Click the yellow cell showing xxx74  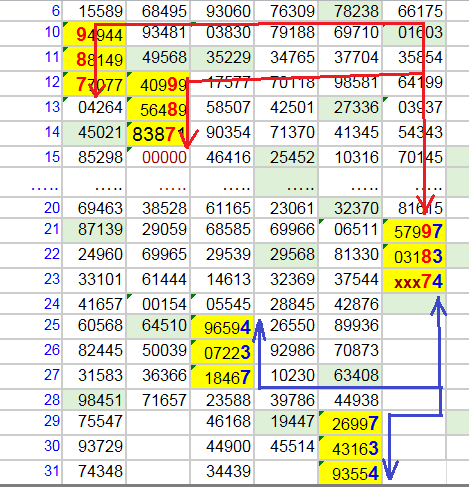tap(414, 281)
